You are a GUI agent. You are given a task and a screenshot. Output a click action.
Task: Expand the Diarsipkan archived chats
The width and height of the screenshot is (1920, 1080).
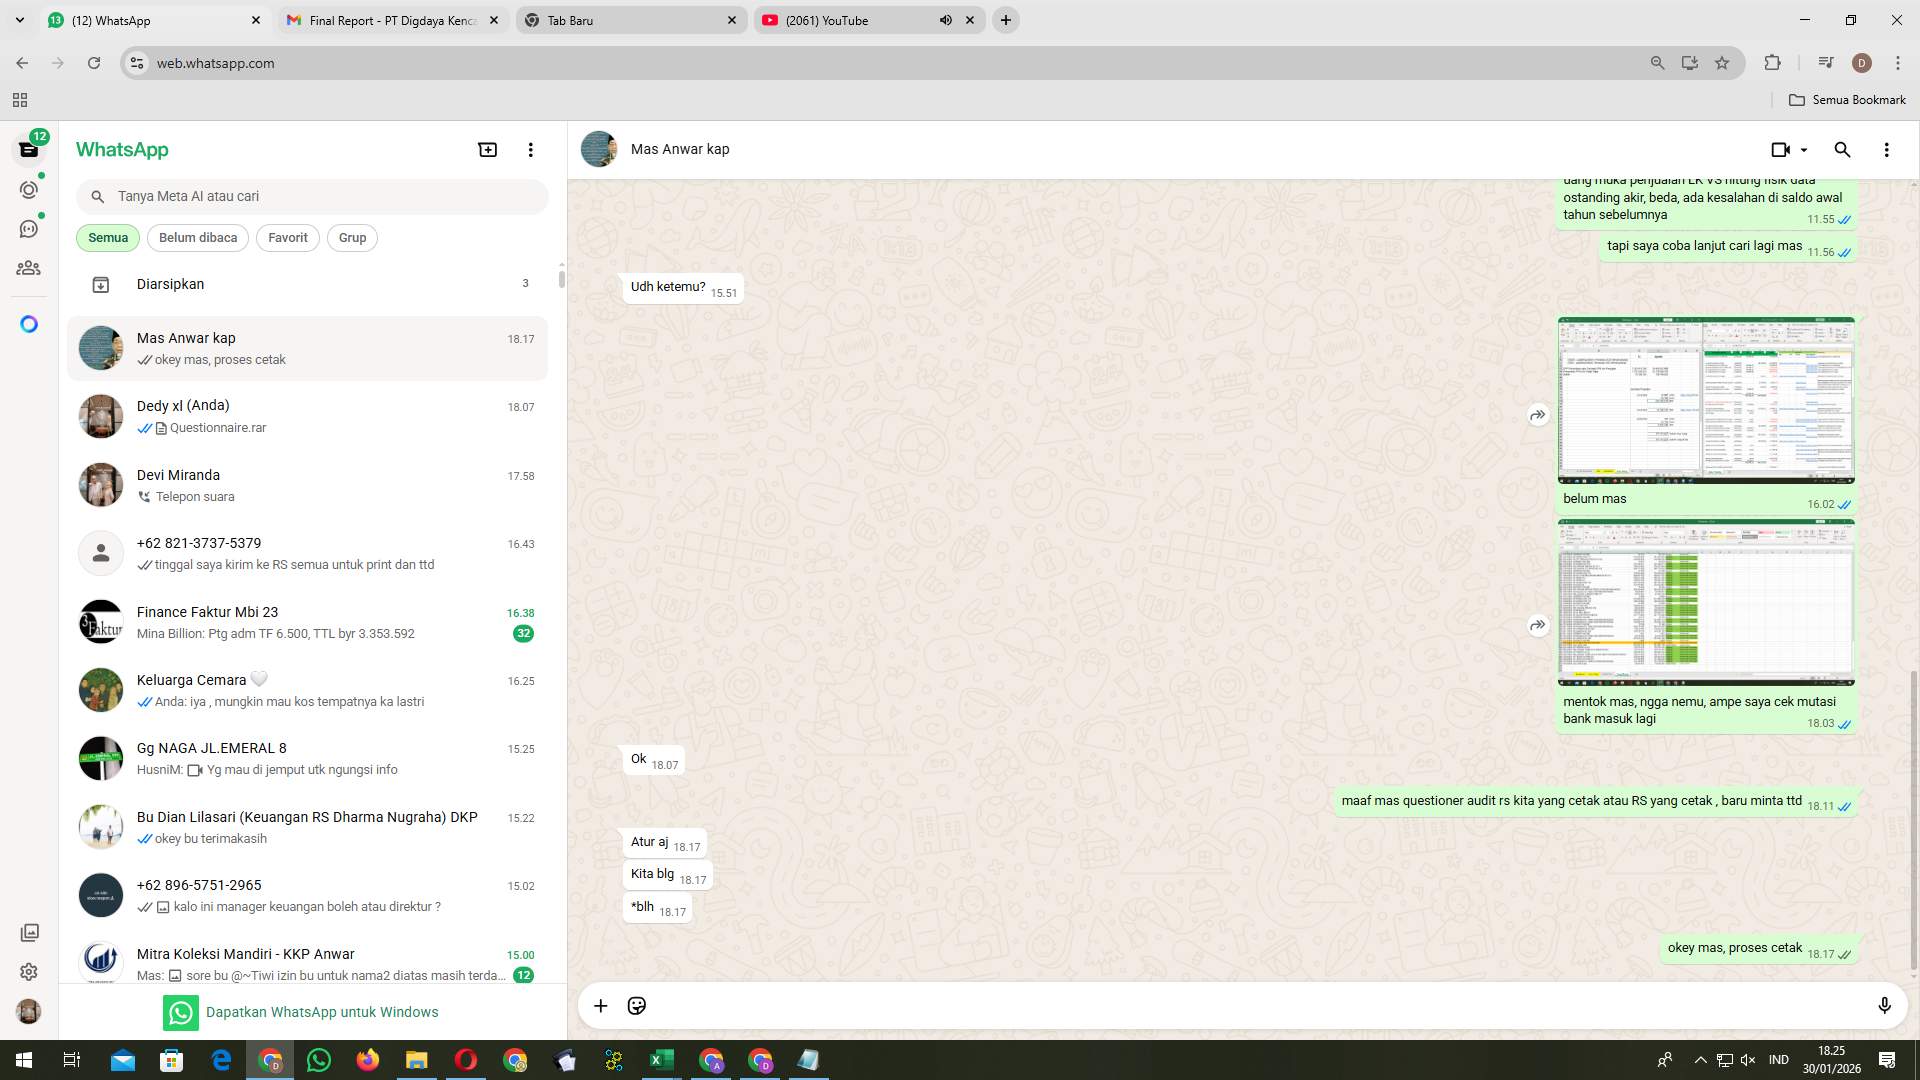click(x=170, y=283)
